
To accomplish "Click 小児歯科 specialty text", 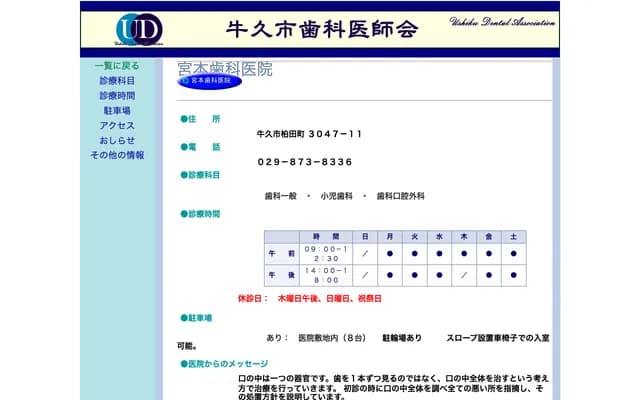I will (x=336, y=196).
